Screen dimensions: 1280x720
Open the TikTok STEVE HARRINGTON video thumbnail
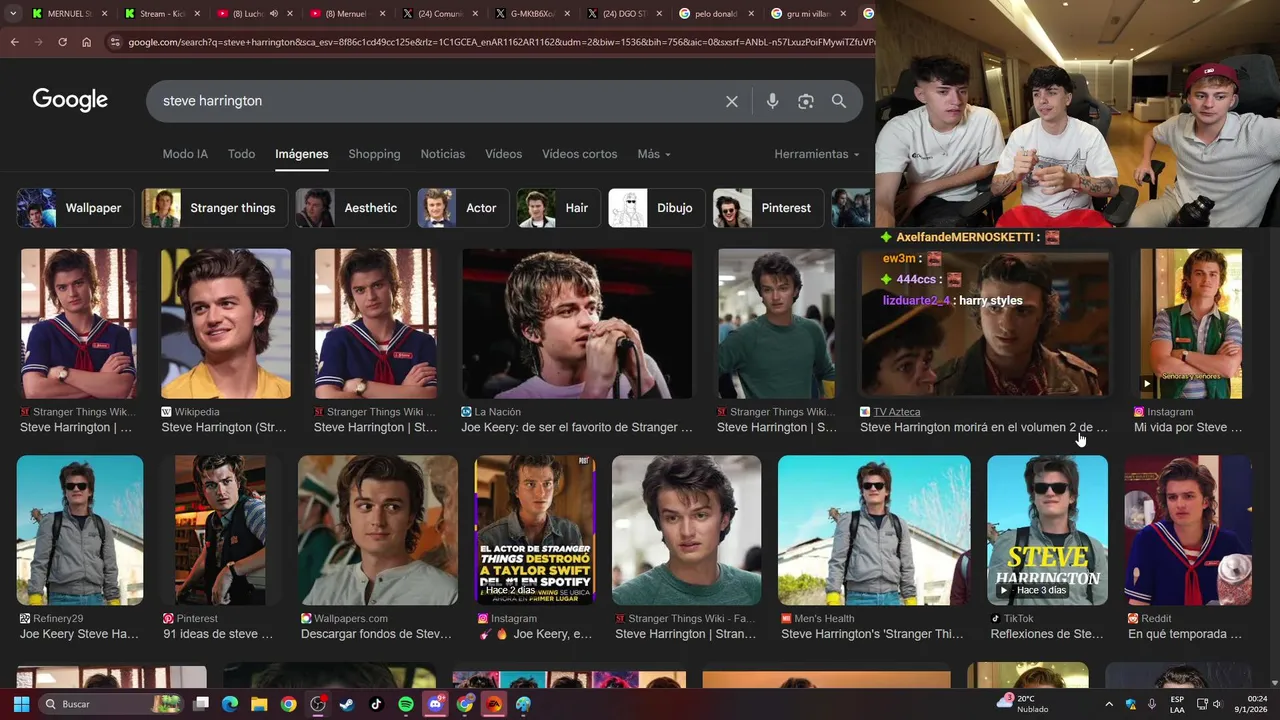tap(1047, 530)
